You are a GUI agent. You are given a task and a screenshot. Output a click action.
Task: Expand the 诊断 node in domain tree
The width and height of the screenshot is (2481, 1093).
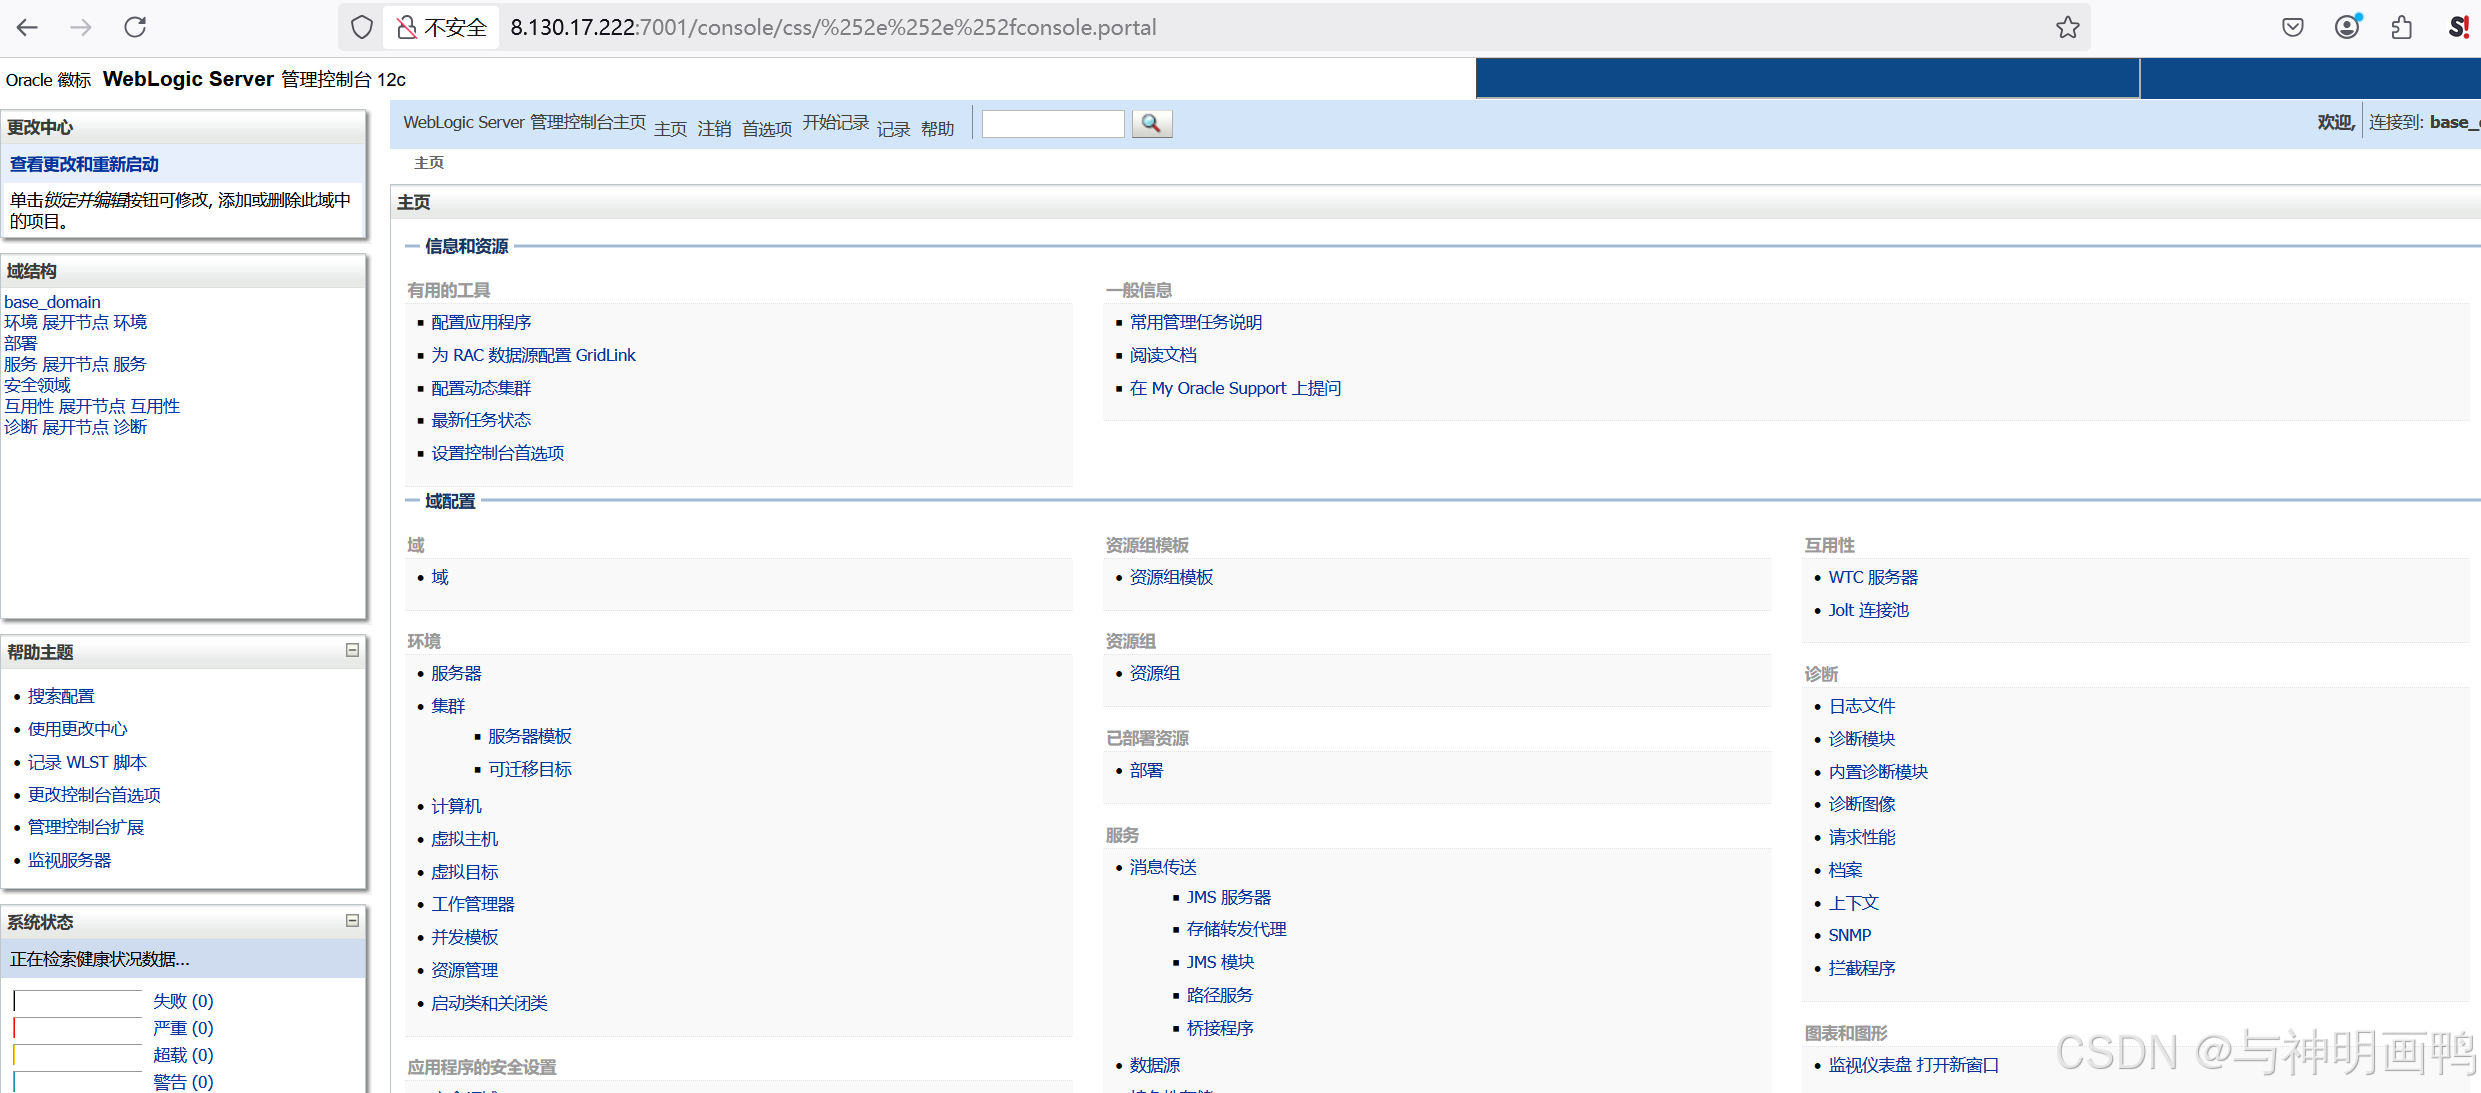[x=75, y=427]
